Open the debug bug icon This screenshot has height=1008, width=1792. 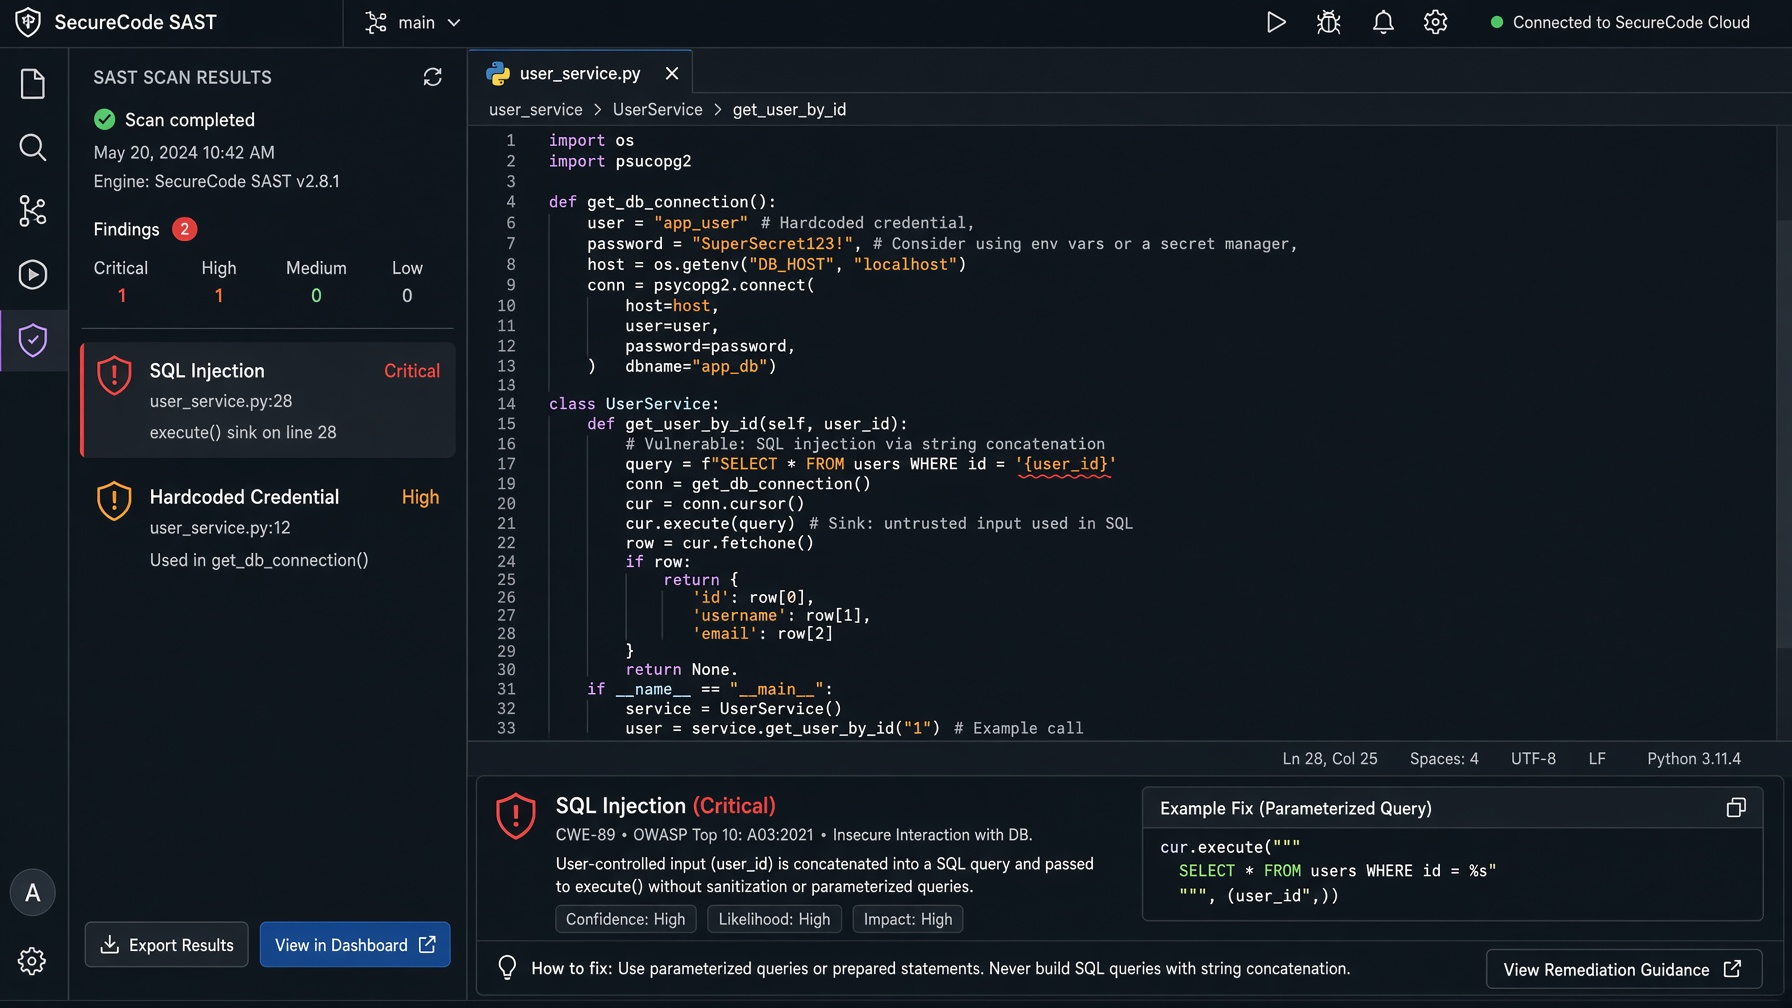coord(1328,22)
